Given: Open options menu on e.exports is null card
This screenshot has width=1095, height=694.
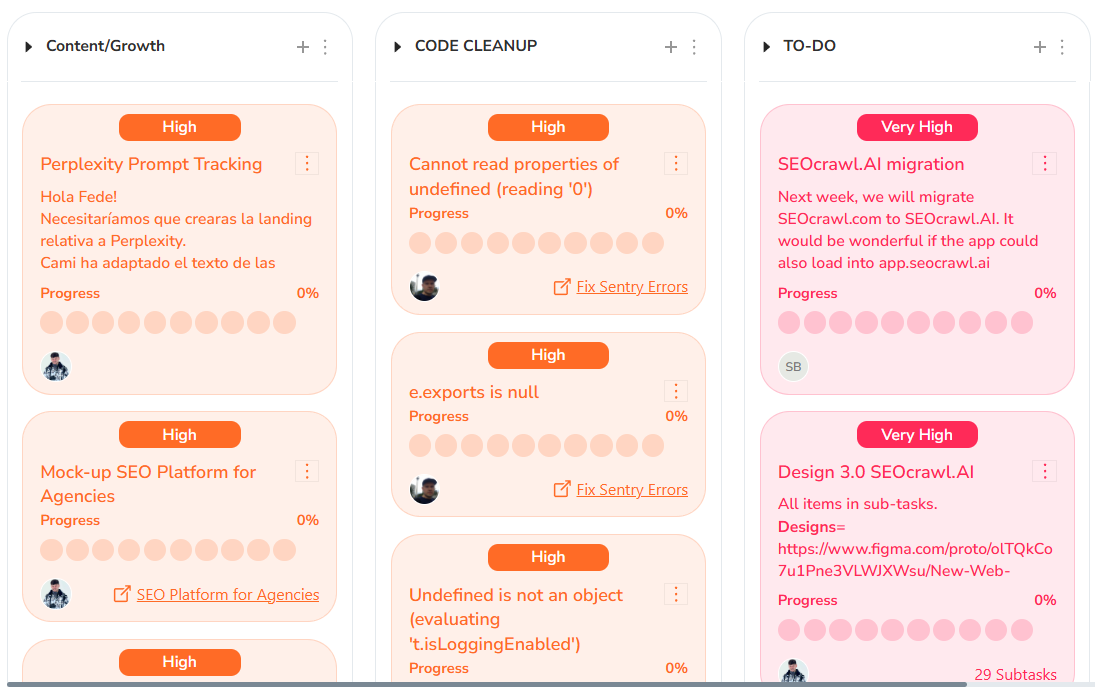Looking at the screenshot, I should [x=676, y=391].
